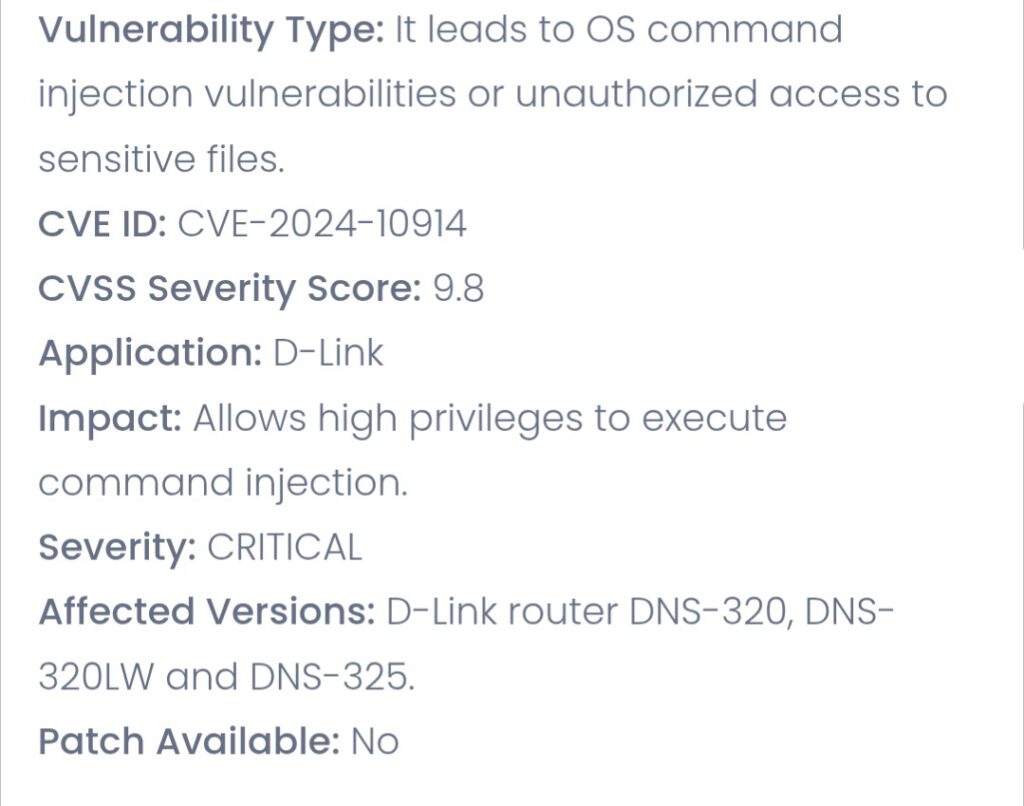Click the 'Allows high privileges to execute' text
Viewport: 1024px width, 806px height.
(490, 418)
